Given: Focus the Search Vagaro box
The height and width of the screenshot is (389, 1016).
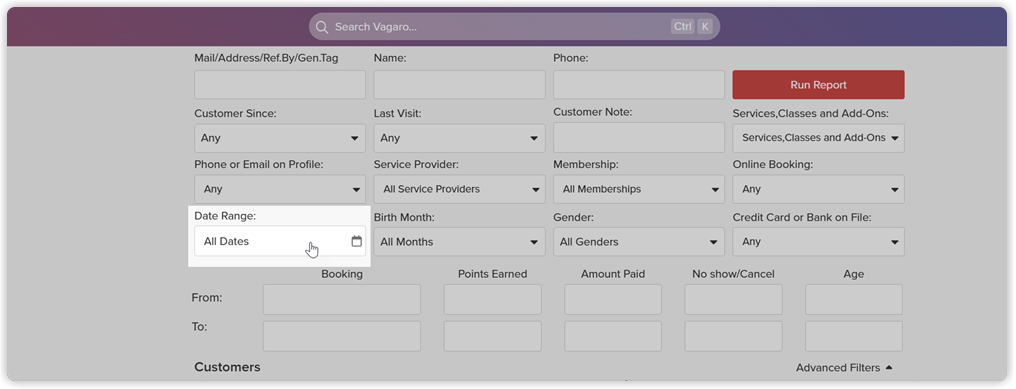Looking at the screenshot, I should [x=514, y=27].
